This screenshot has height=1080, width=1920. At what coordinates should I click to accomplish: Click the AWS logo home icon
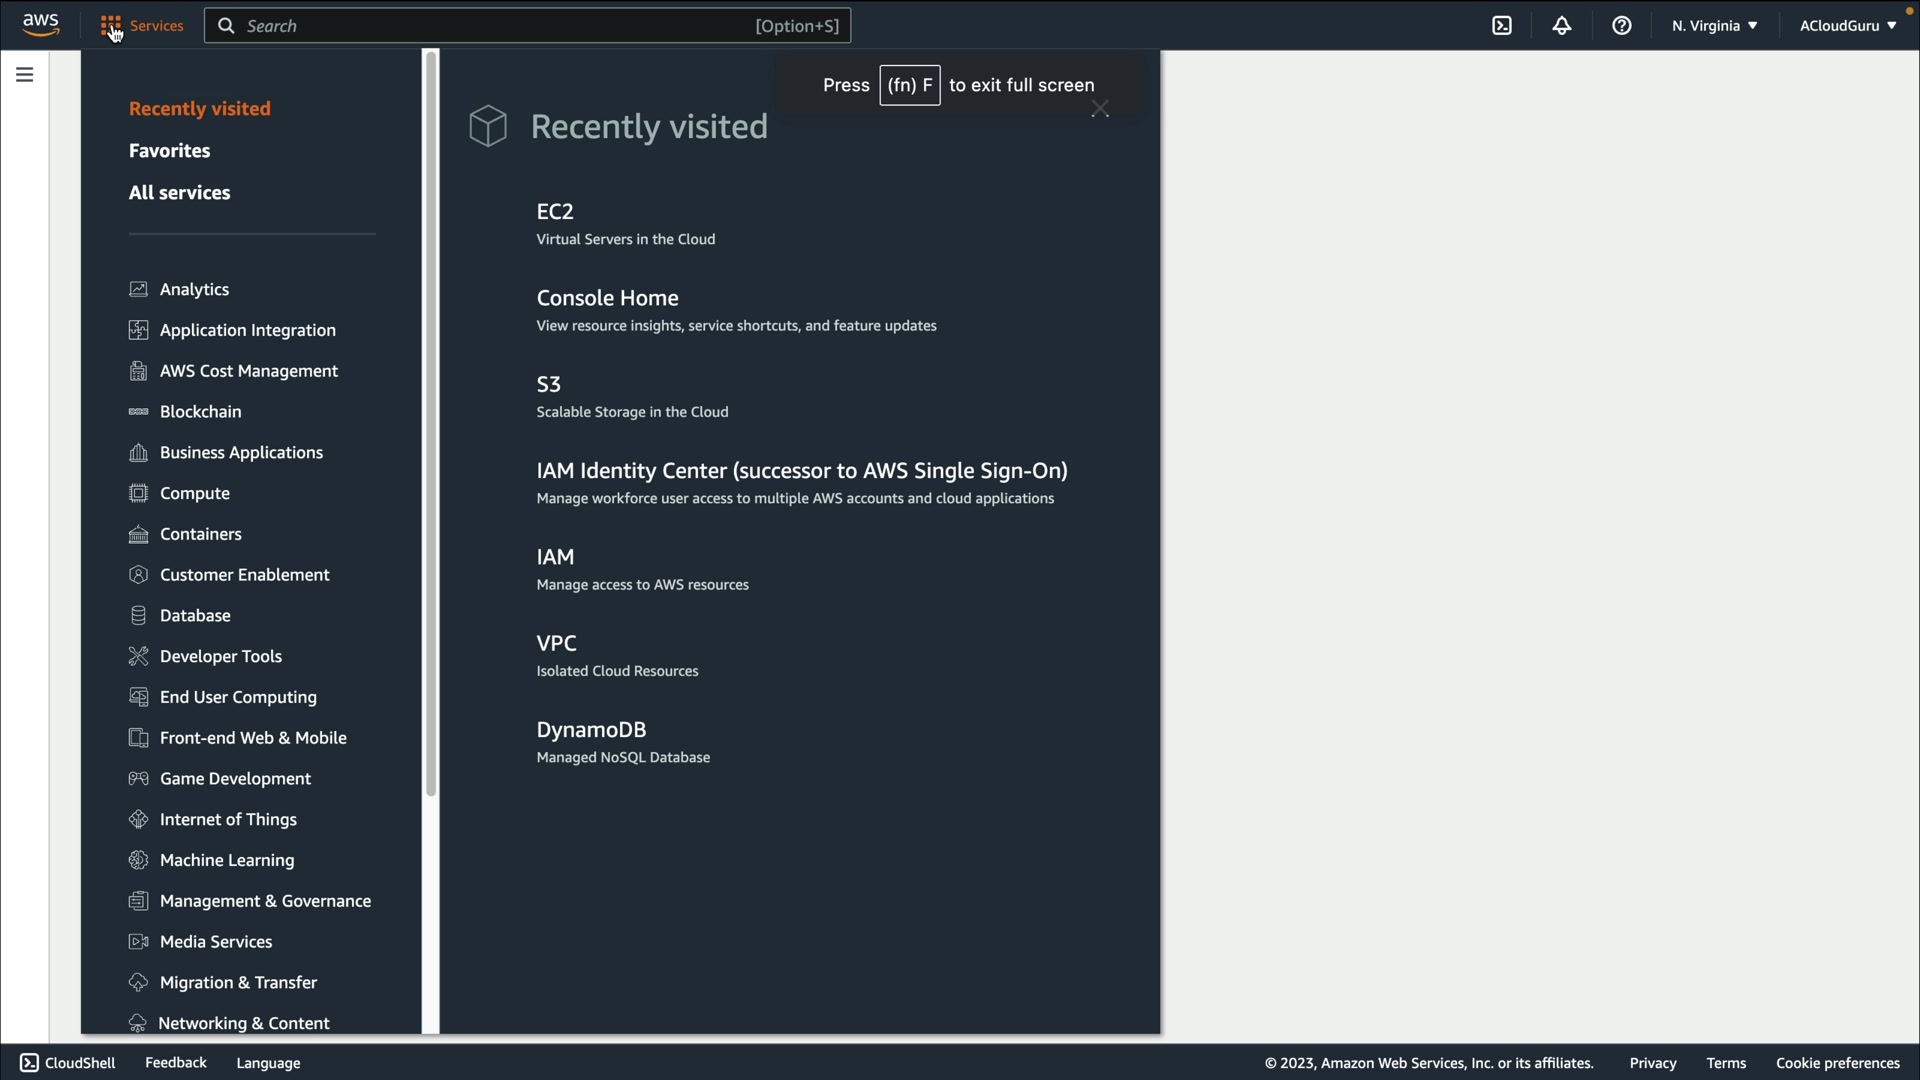click(41, 25)
